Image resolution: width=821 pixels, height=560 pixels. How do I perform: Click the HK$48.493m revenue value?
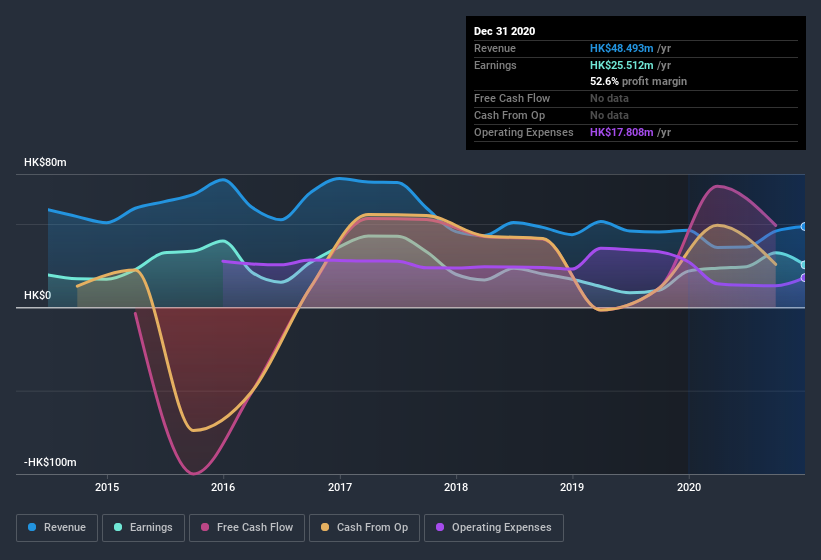point(622,48)
